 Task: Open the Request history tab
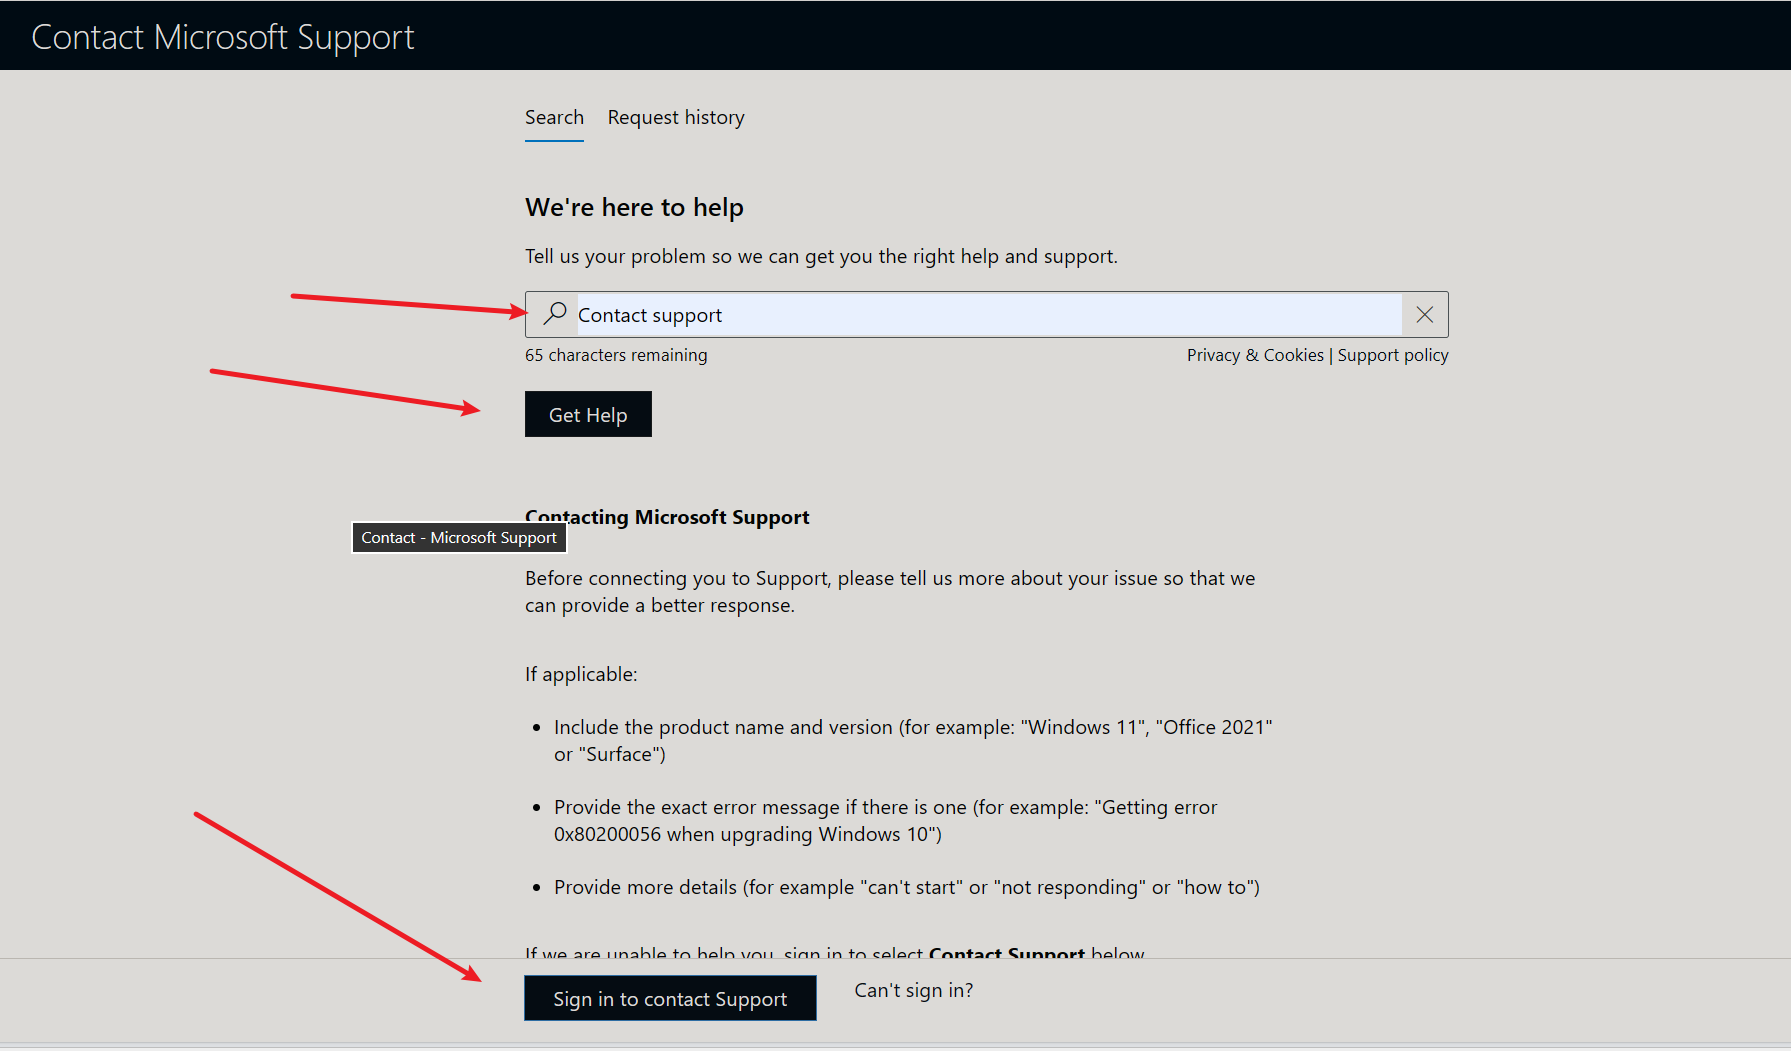click(x=676, y=118)
